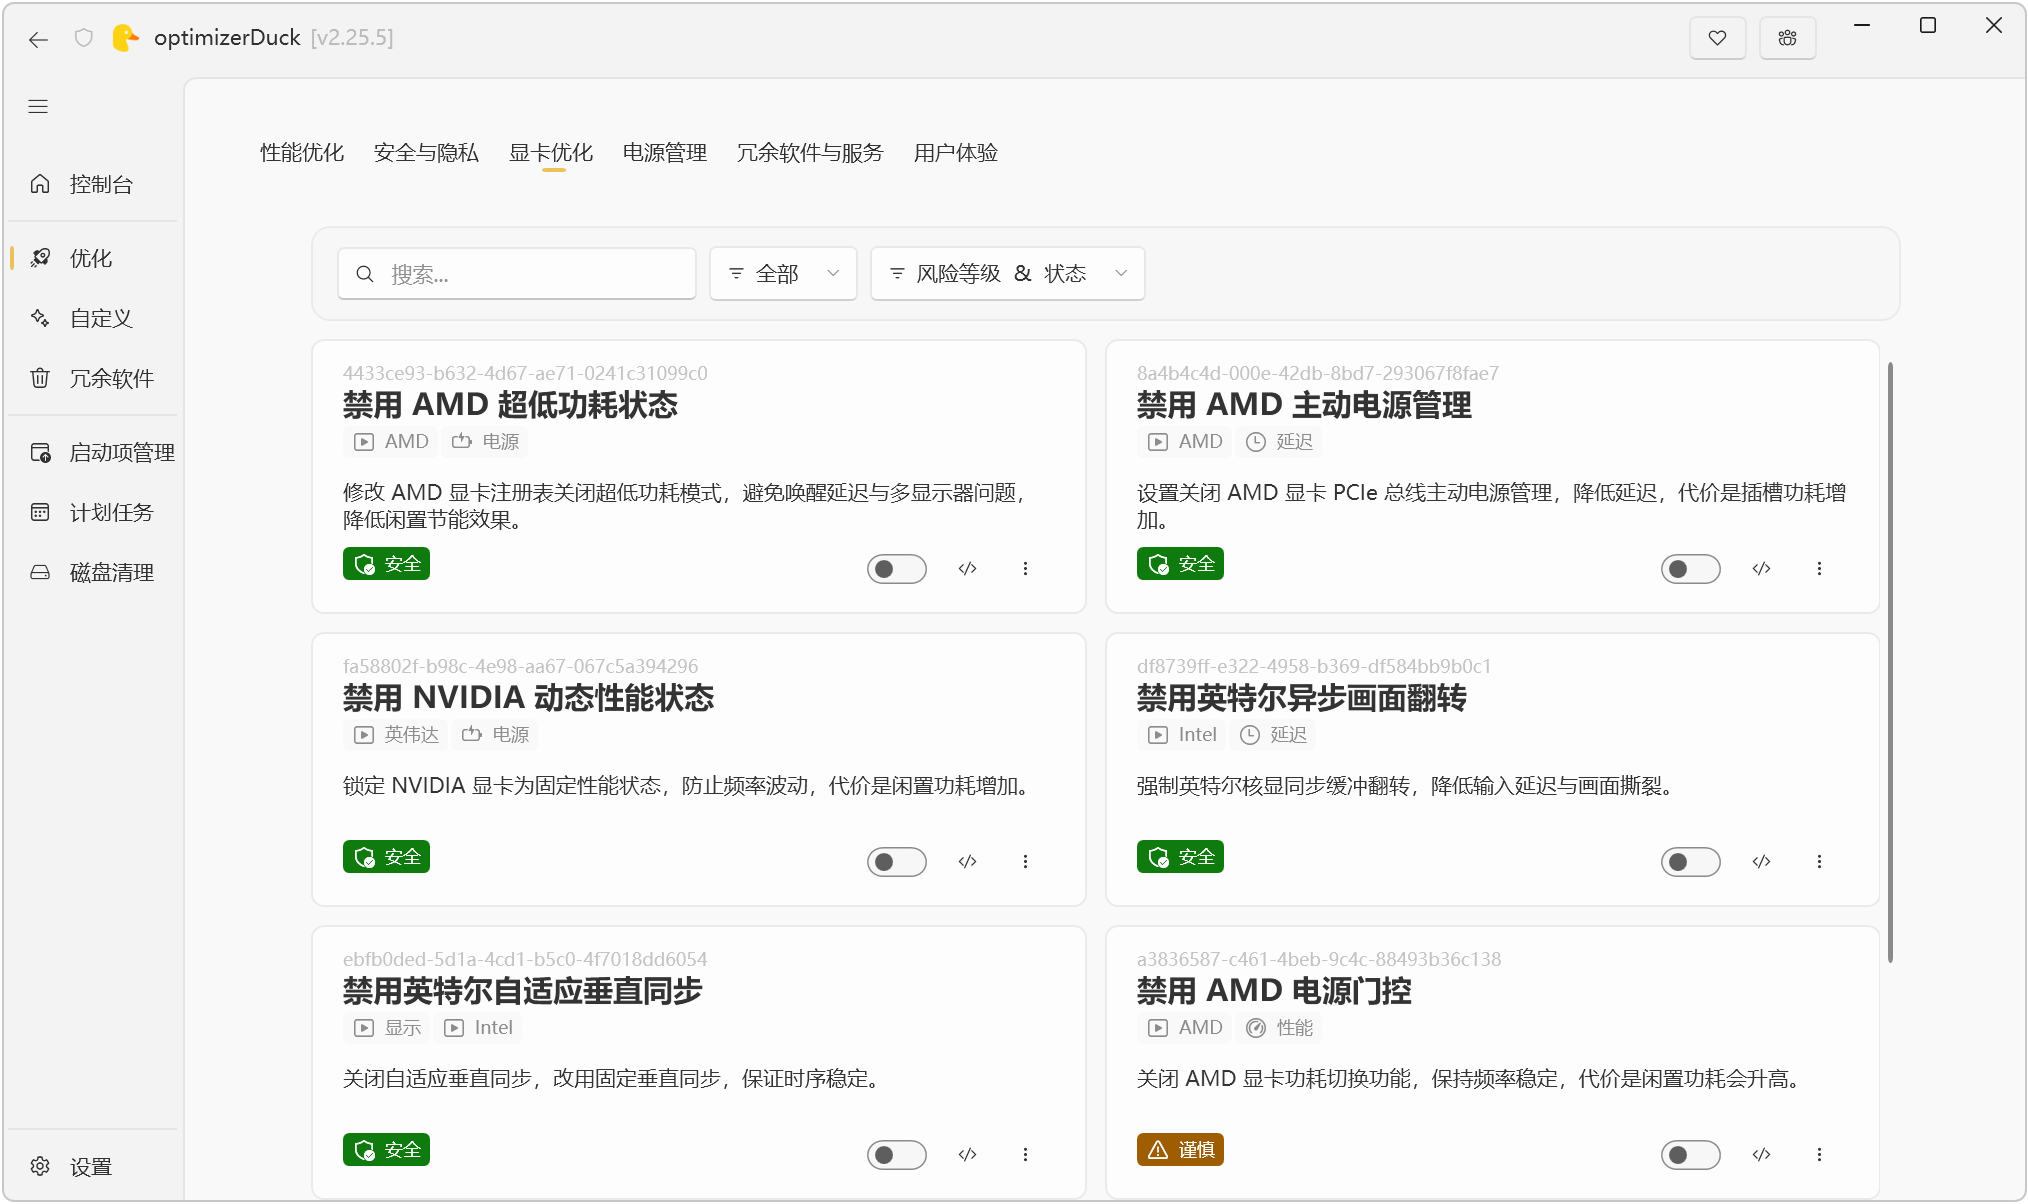
Task: Click 英伟达 tag on NVIDIA card
Action: point(397,735)
